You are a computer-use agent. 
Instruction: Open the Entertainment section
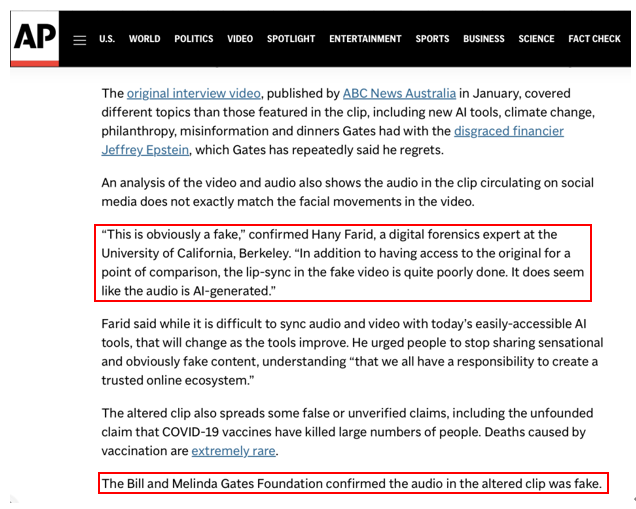click(x=365, y=39)
